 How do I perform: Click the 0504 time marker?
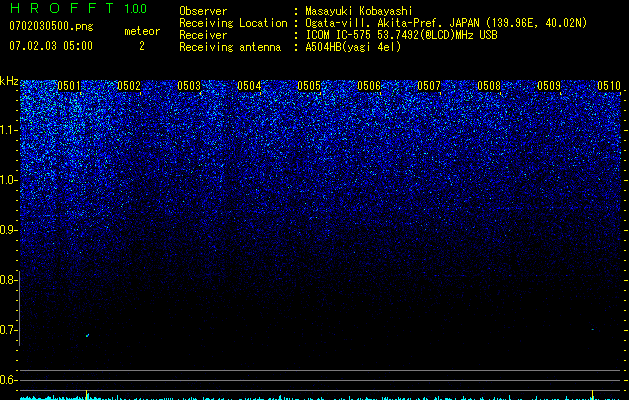[249, 86]
